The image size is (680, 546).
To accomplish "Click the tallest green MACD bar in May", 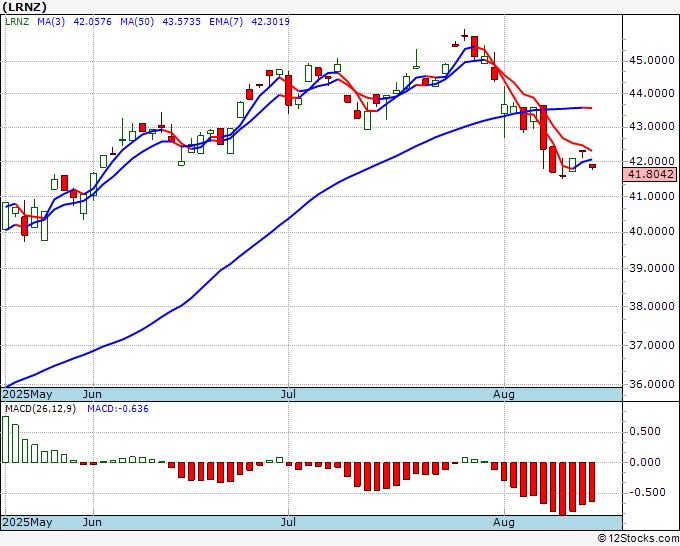I will click(5, 439).
